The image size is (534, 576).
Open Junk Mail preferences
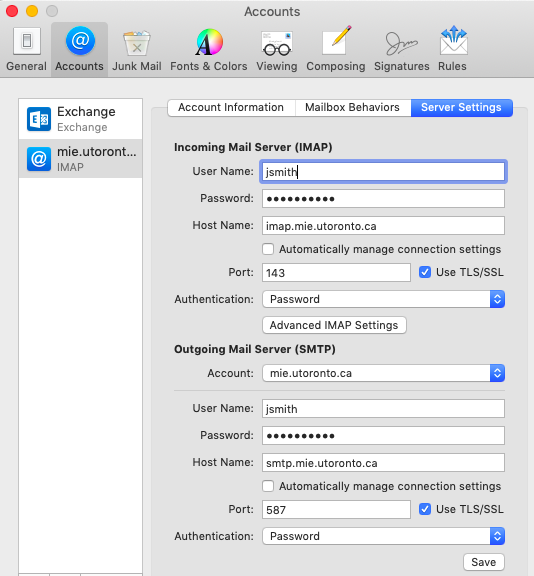coord(137,49)
